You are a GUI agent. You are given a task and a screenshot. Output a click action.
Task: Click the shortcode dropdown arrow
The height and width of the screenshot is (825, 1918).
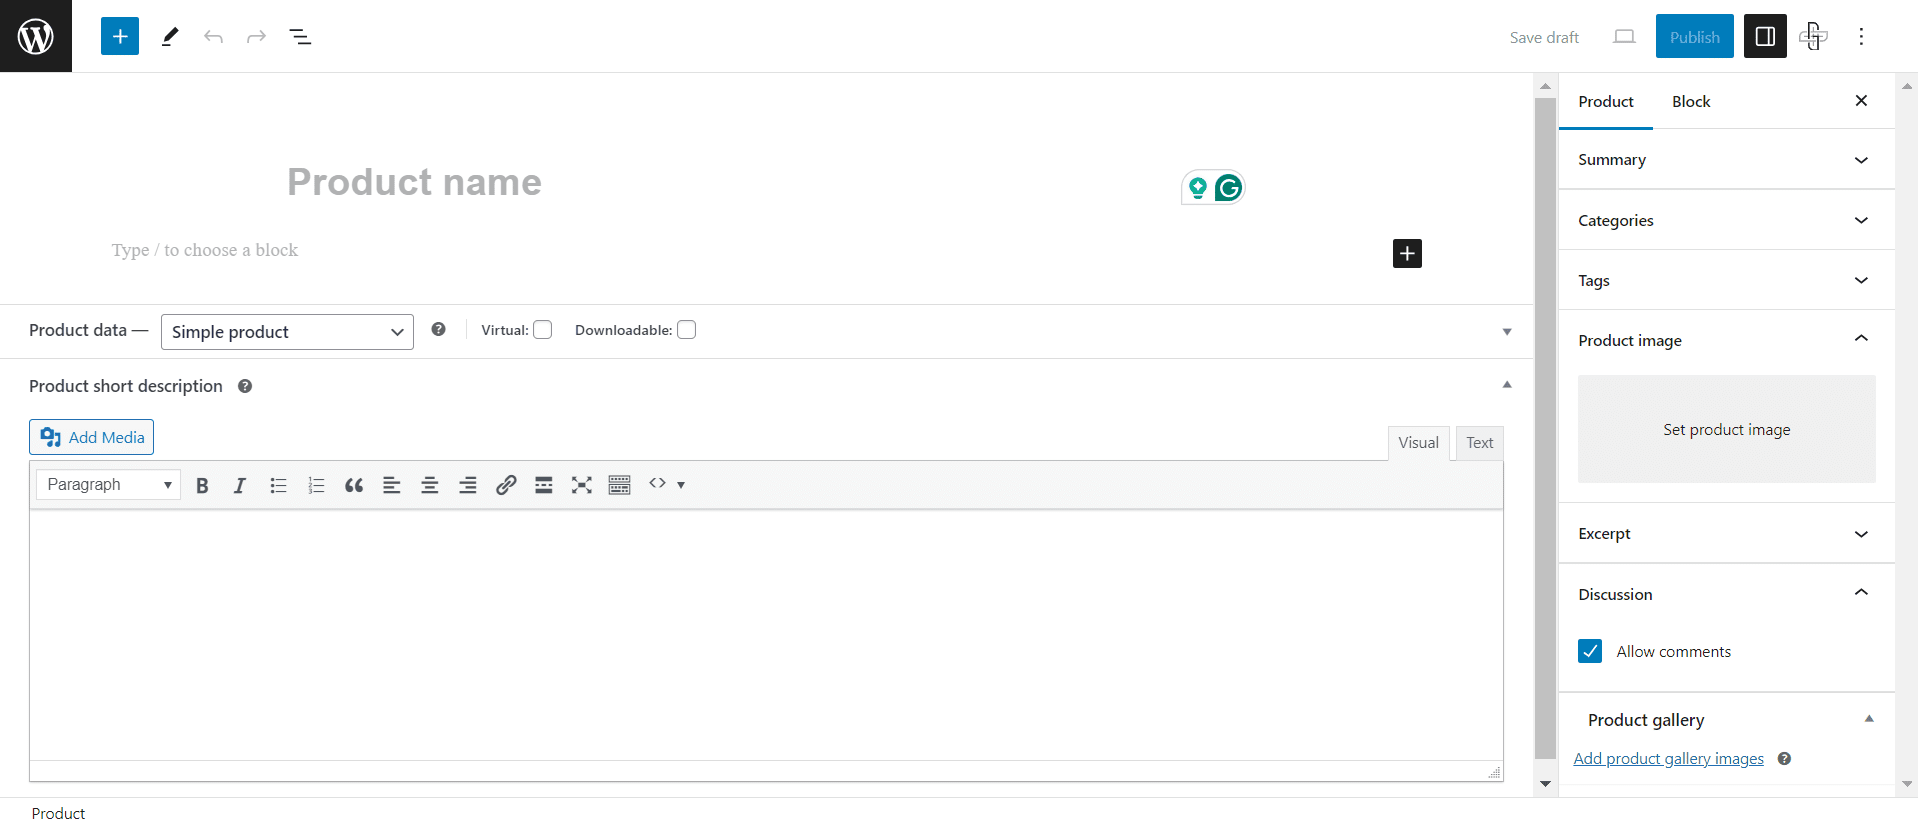coord(681,485)
